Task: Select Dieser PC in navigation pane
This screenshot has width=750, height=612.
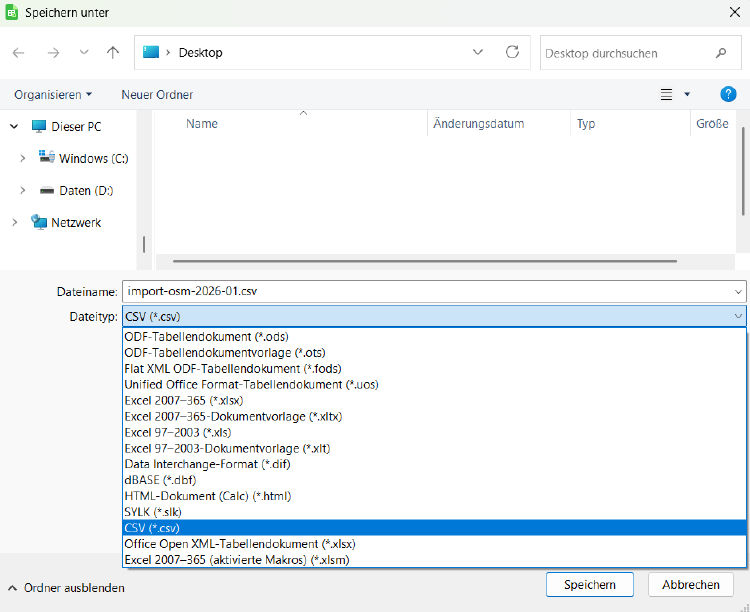Action: tap(75, 127)
